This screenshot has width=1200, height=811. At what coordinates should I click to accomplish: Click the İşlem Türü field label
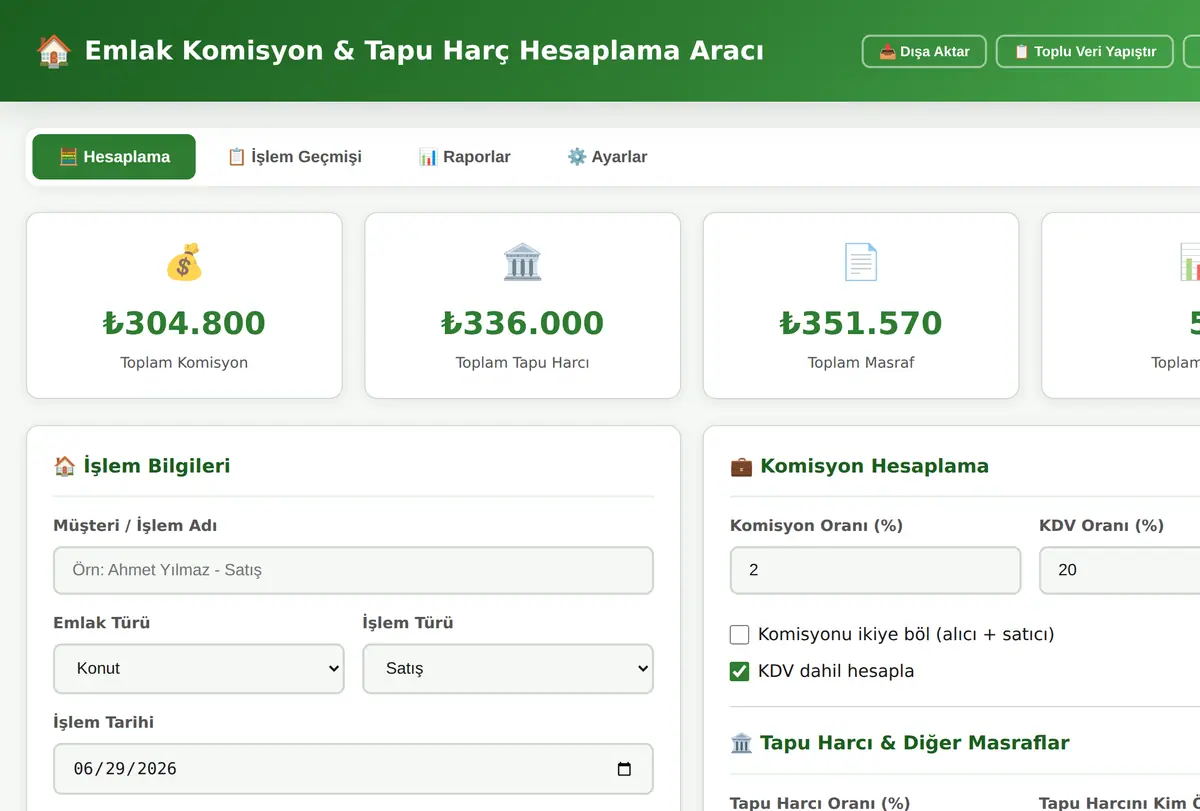coord(408,623)
